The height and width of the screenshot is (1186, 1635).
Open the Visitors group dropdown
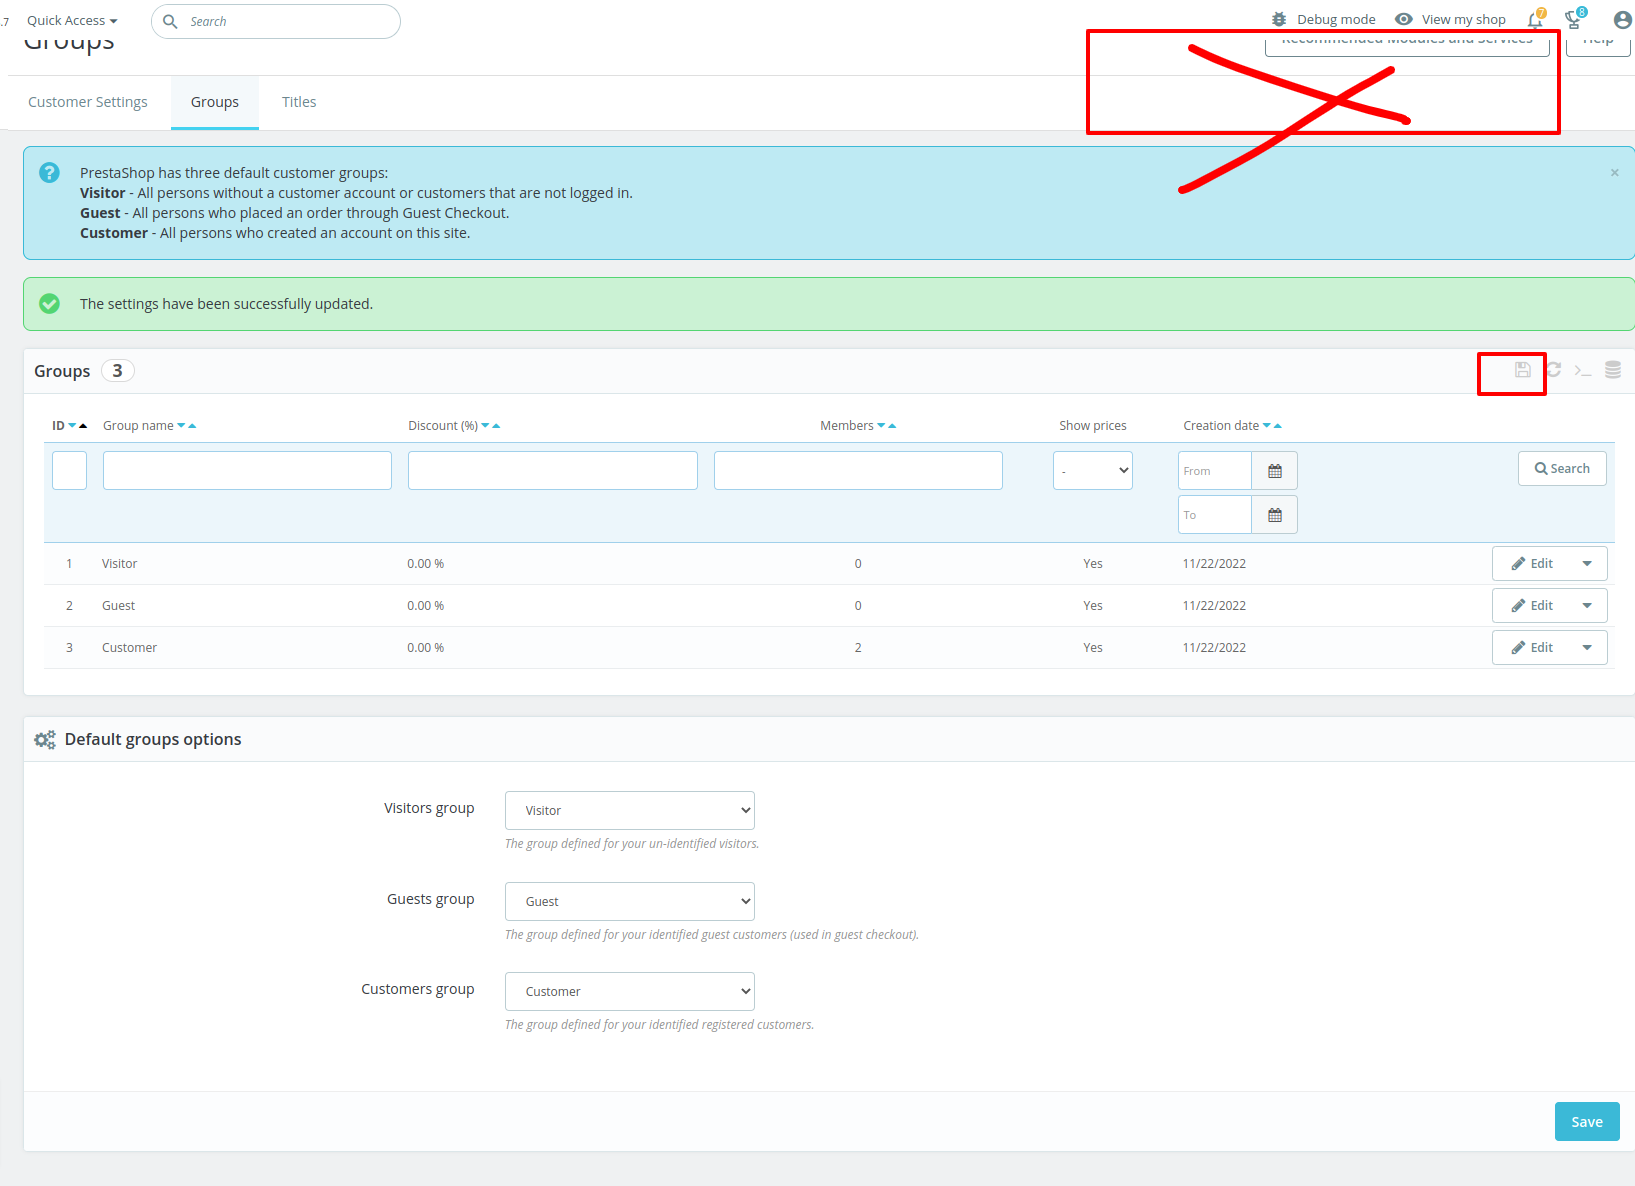[629, 810]
